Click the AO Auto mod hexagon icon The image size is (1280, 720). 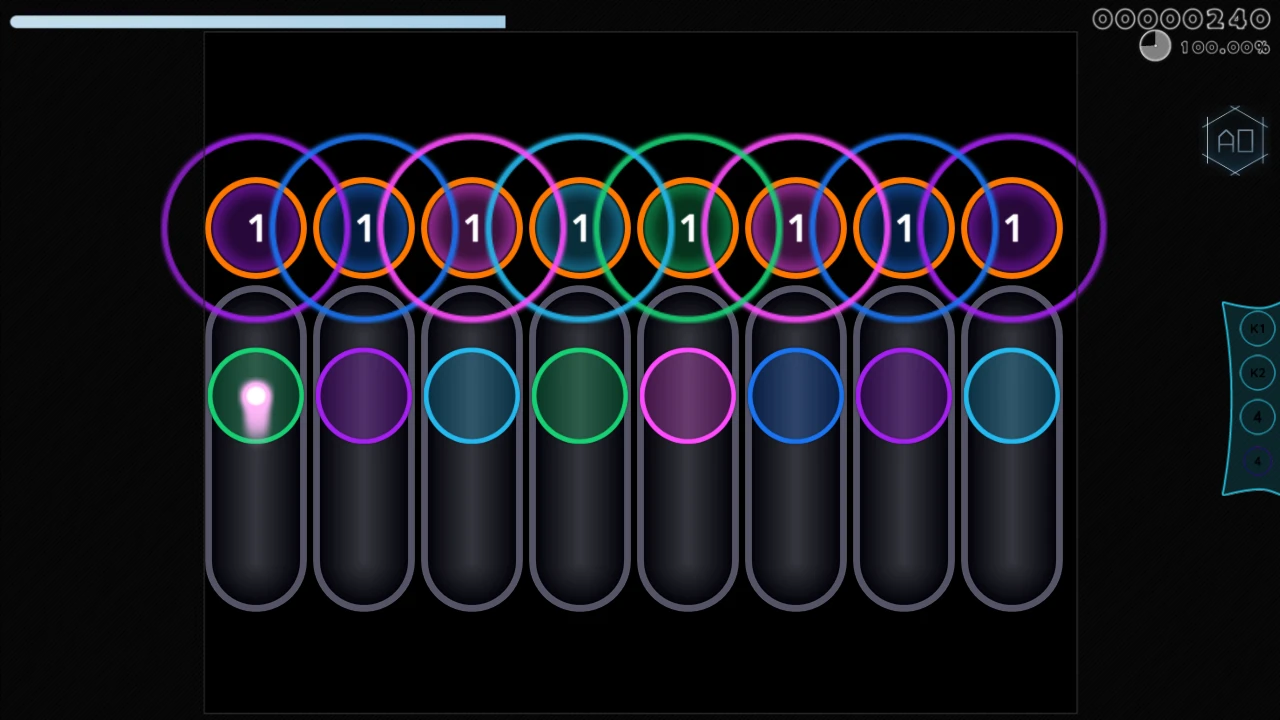click(1235, 141)
